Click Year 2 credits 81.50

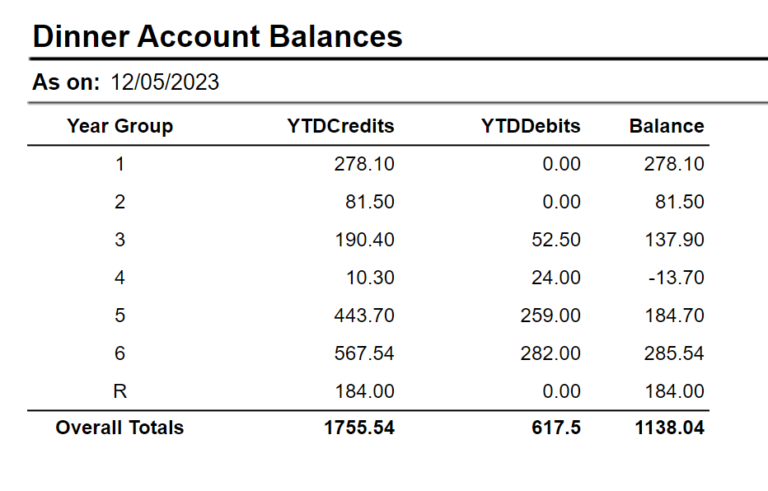pos(370,202)
